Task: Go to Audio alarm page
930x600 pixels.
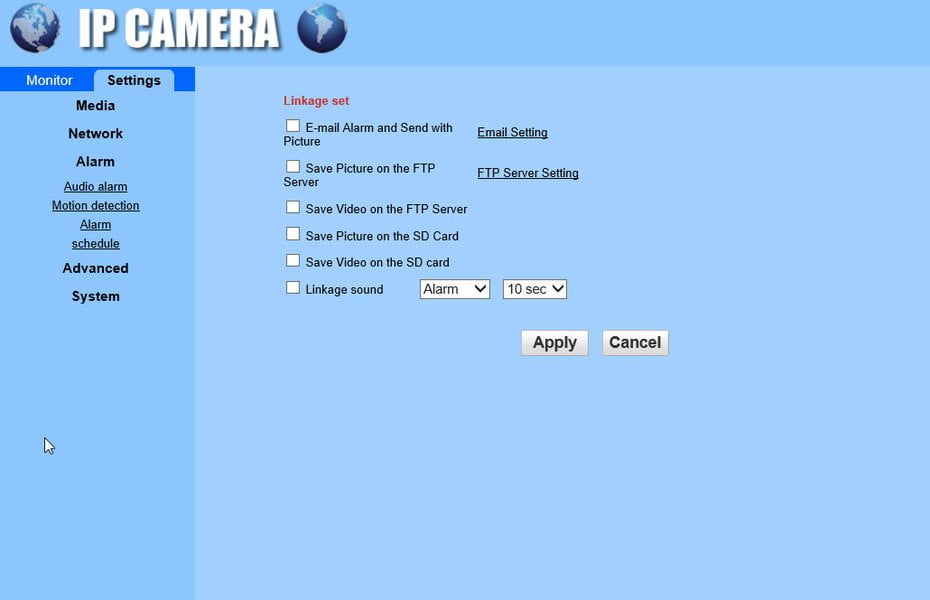Action: 95,187
